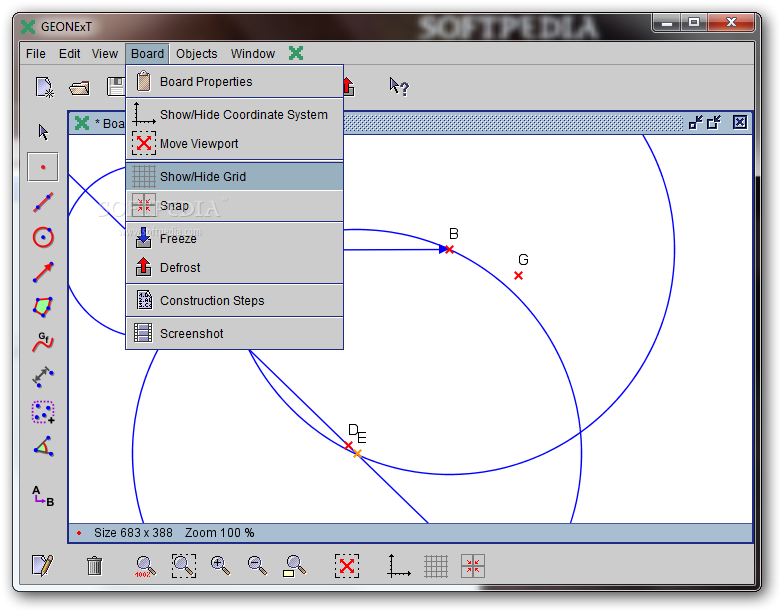Click the Zoom 100 % status text
The height and width of the screenshot is (612, 782).
219,533
